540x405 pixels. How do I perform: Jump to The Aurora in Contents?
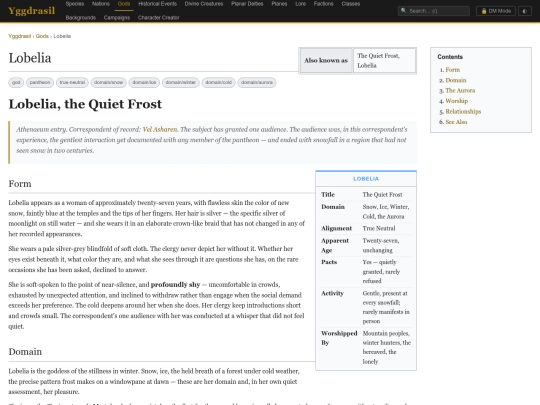point(460,91)
